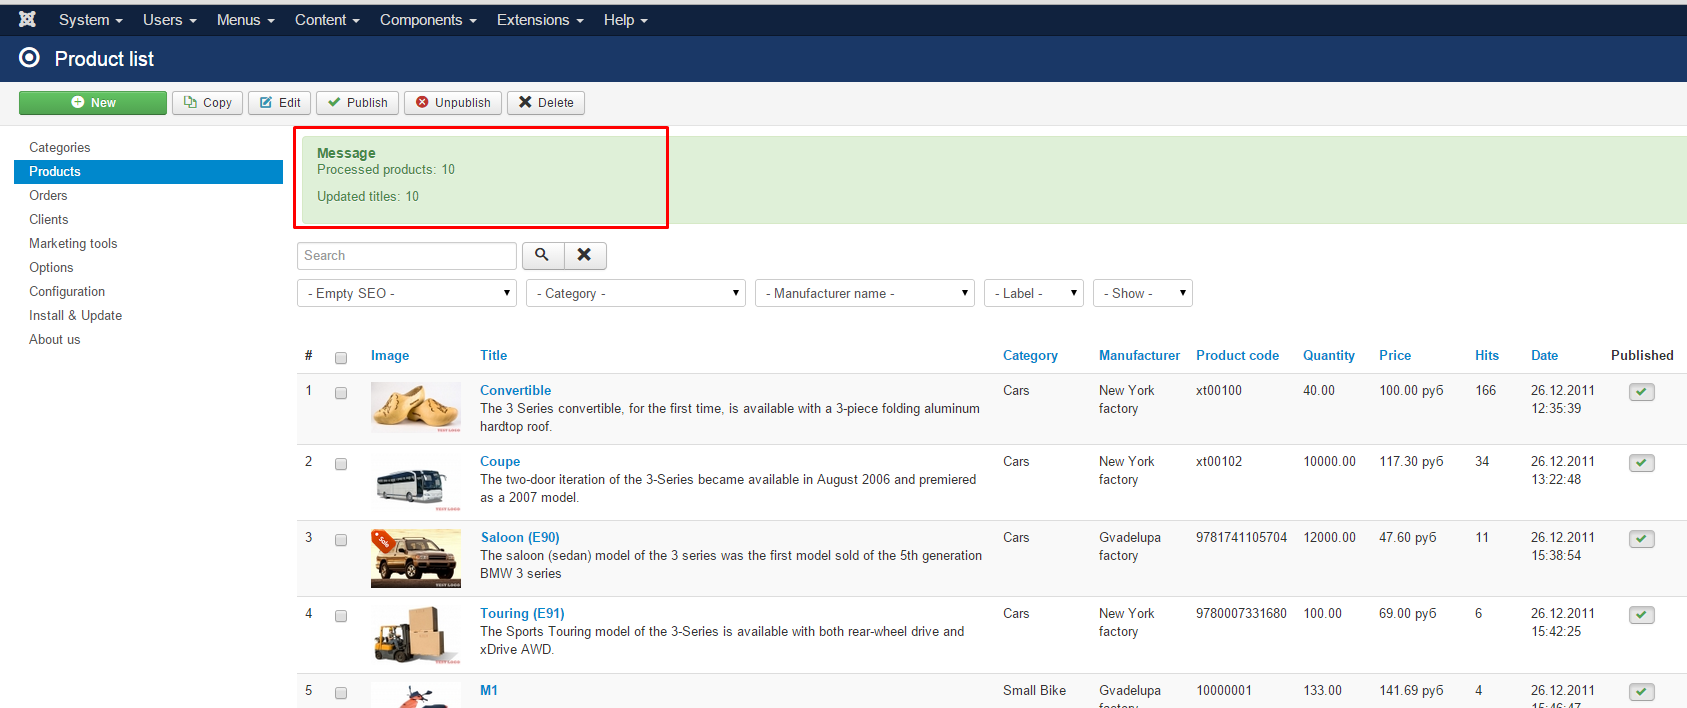Expand the Category filter dropdown
This screenshot has height=708, width=1687.
coord(635,293)
